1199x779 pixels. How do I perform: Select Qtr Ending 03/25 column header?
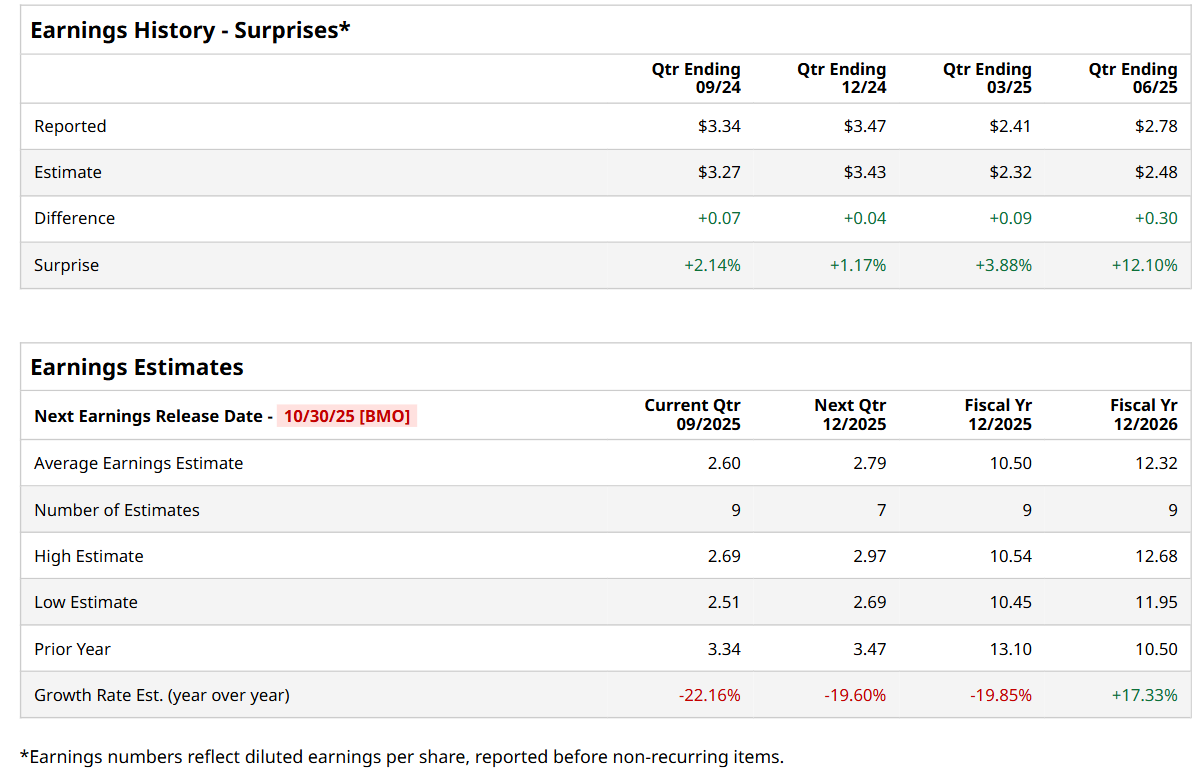(987, 78)
